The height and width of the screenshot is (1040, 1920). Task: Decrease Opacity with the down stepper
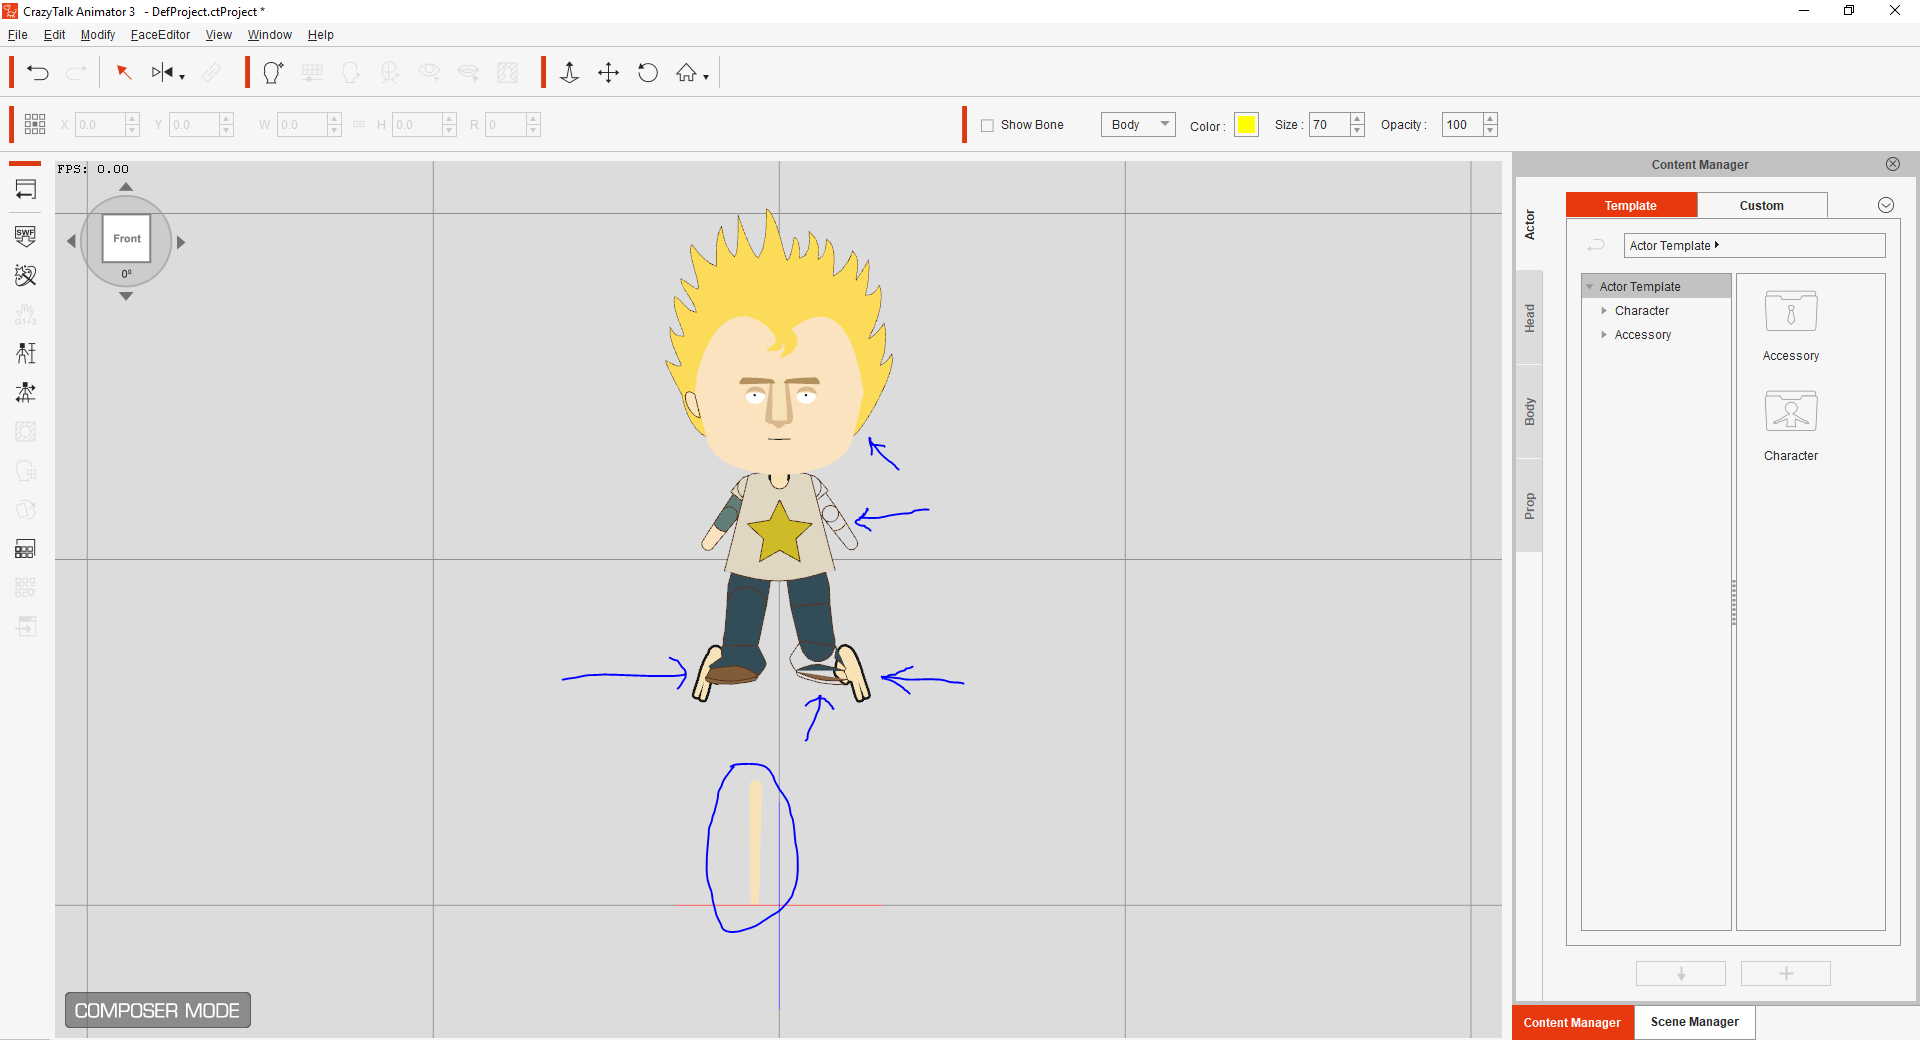pos(1490,130)
